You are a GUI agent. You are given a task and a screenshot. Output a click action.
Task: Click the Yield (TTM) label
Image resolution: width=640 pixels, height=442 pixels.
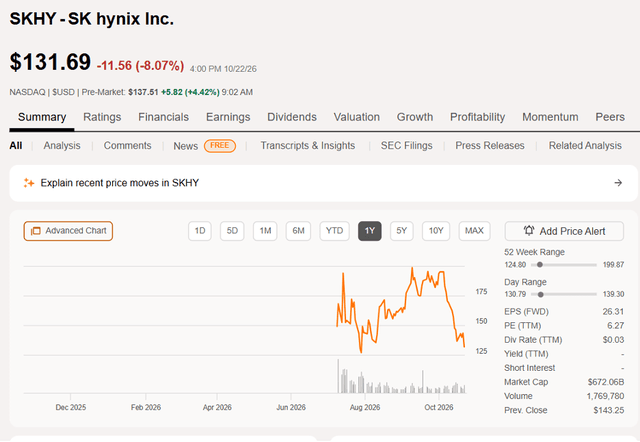526,354
